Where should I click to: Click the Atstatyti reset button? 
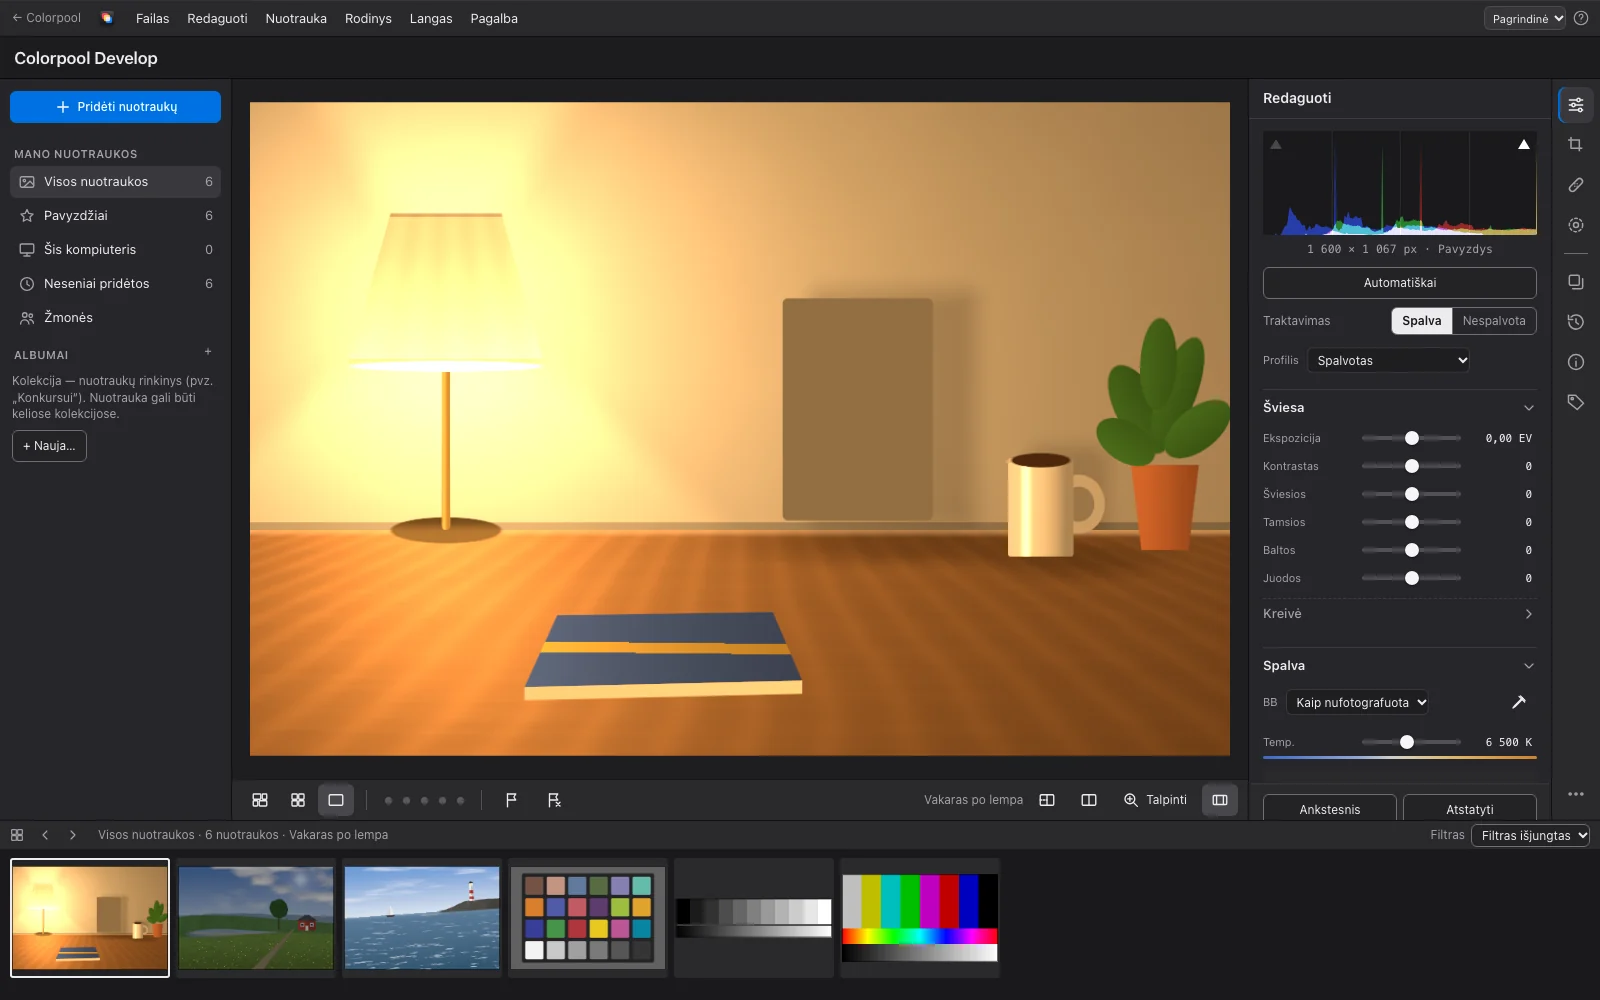1469,808
